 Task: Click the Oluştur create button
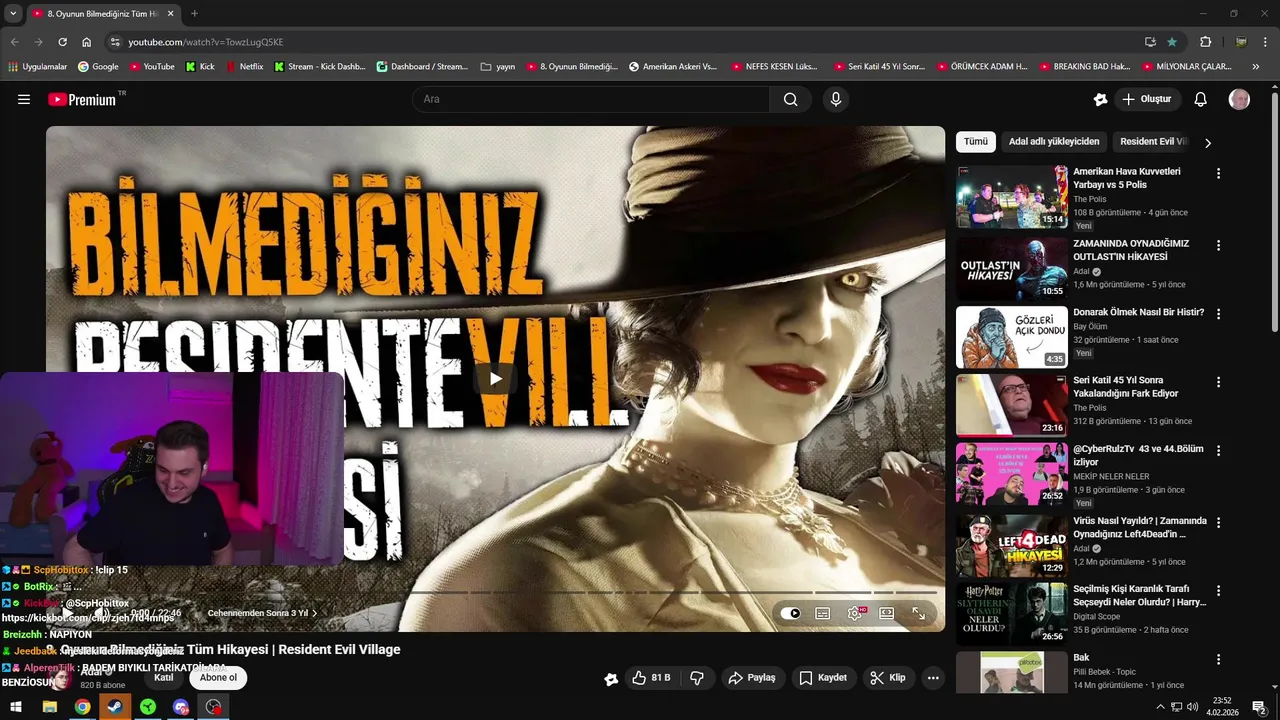click(1146, 99)
